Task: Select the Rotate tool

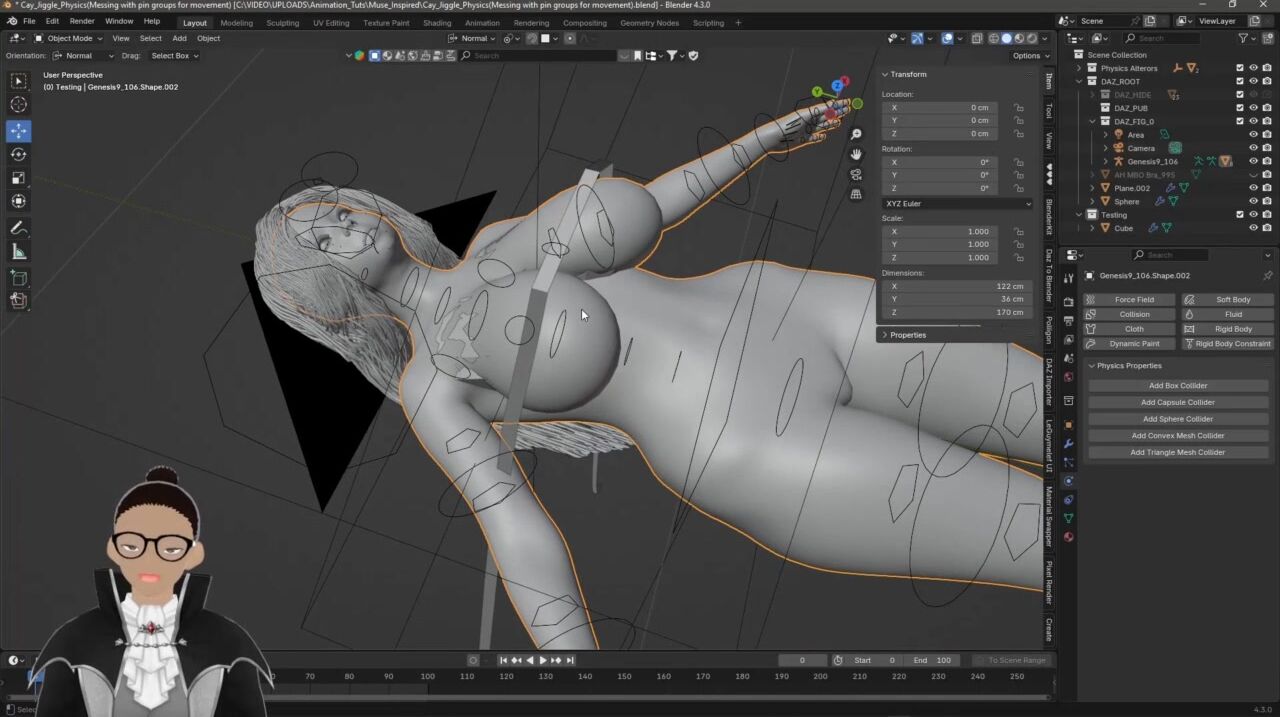Action: [x=18, y=154]
